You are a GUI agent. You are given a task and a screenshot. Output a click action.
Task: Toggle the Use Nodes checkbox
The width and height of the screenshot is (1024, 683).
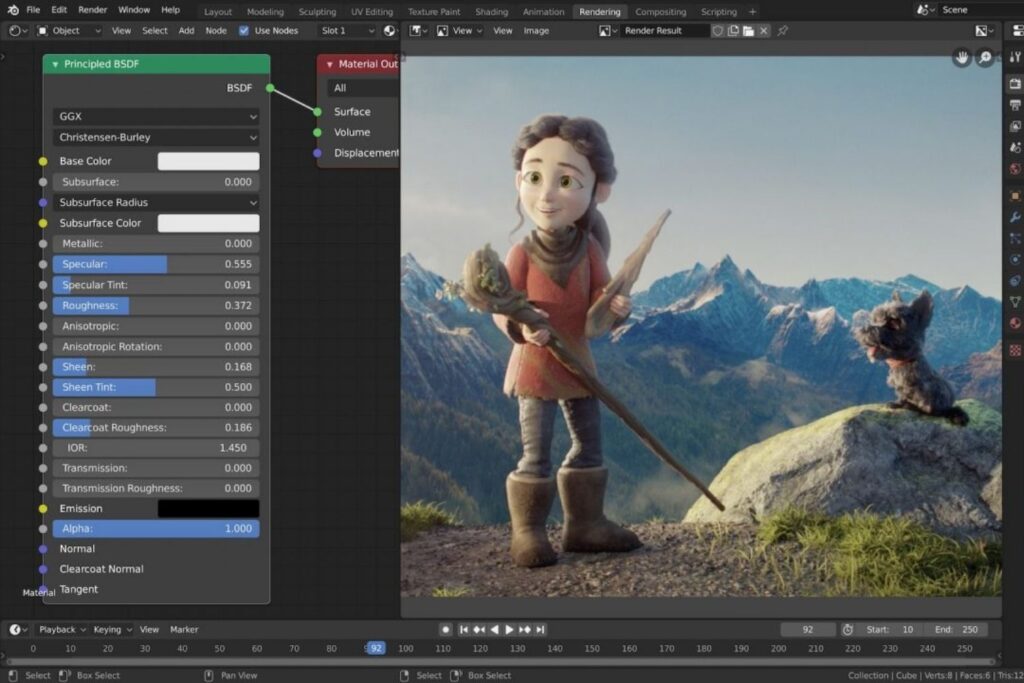pos(244,31)
